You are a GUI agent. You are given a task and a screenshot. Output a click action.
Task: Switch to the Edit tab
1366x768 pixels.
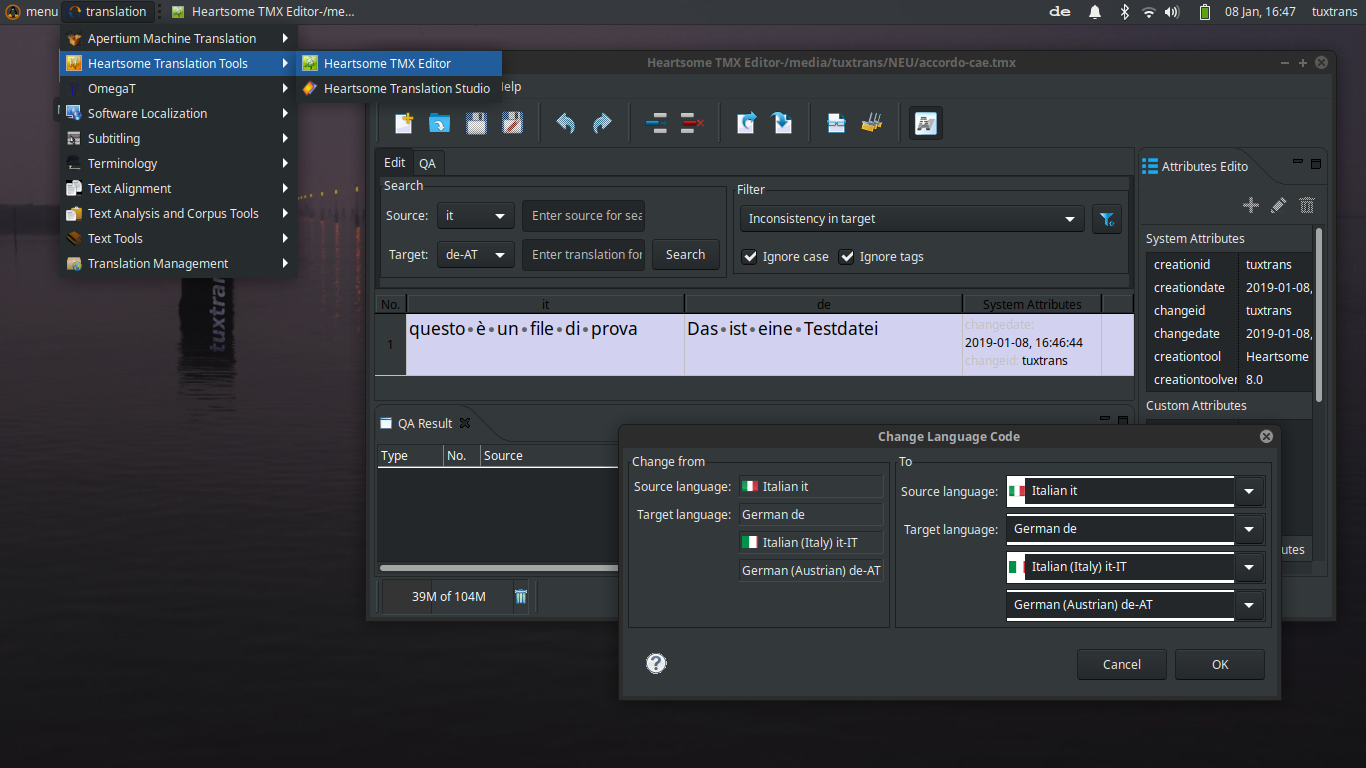tap(395, 162)
